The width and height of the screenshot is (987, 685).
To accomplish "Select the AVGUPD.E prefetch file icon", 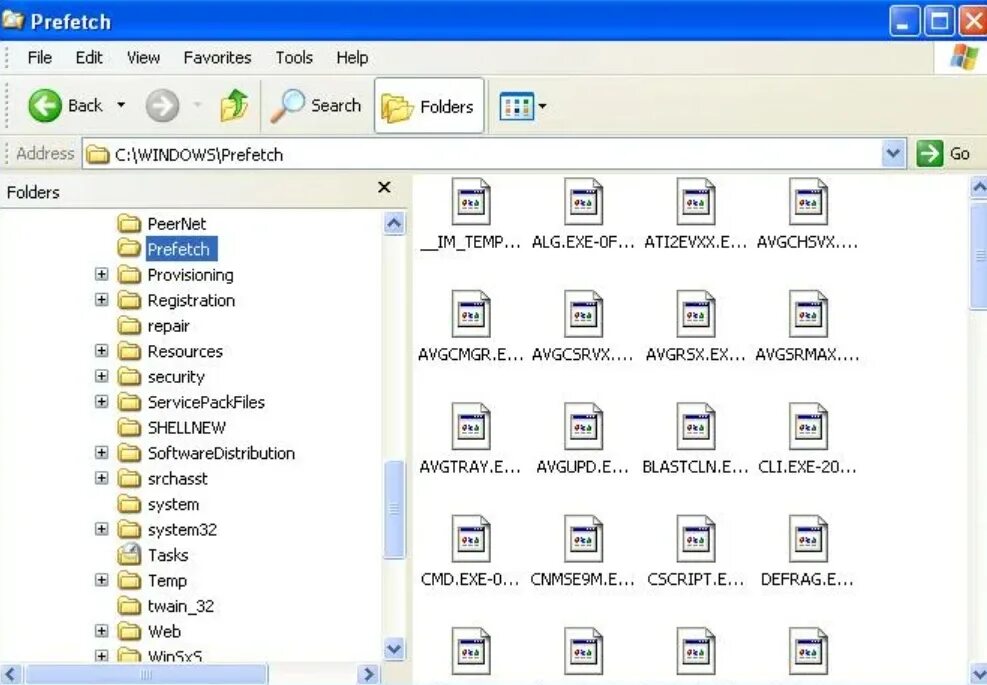I will pos(583,427).
